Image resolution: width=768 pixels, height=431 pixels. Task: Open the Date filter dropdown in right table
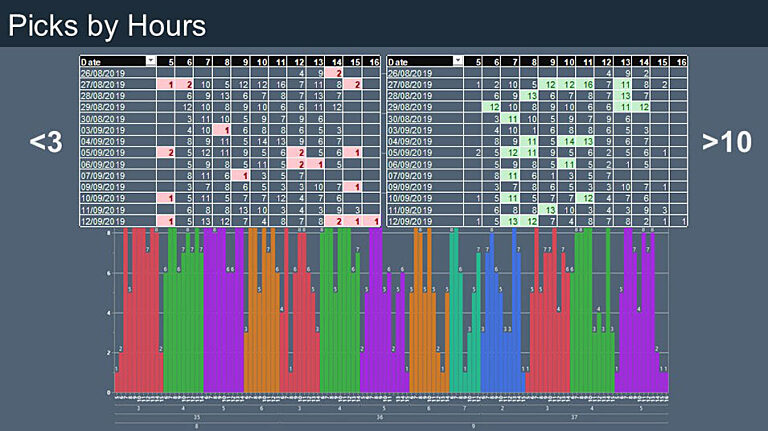tap(458, 61)
